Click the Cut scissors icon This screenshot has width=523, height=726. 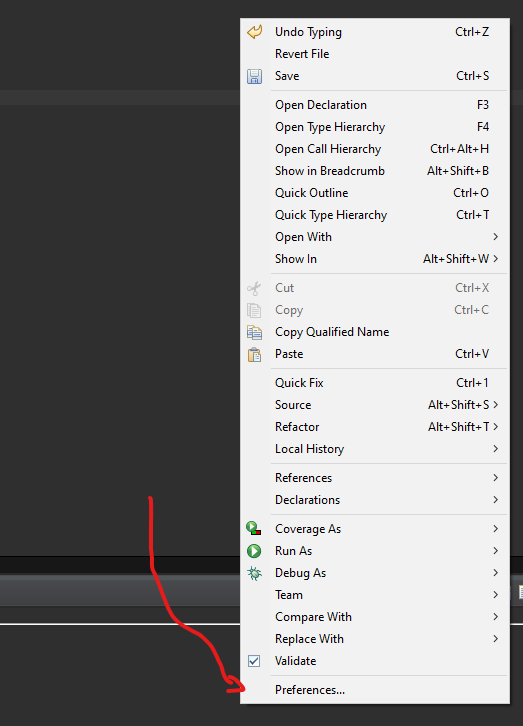pyautogui.click(x=254, y=288)
